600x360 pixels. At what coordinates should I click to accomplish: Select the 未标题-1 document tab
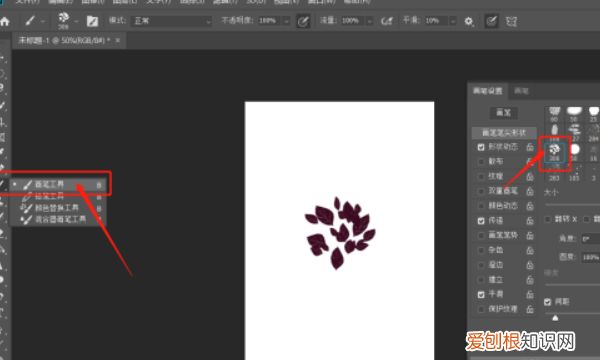tap(64, 40)
